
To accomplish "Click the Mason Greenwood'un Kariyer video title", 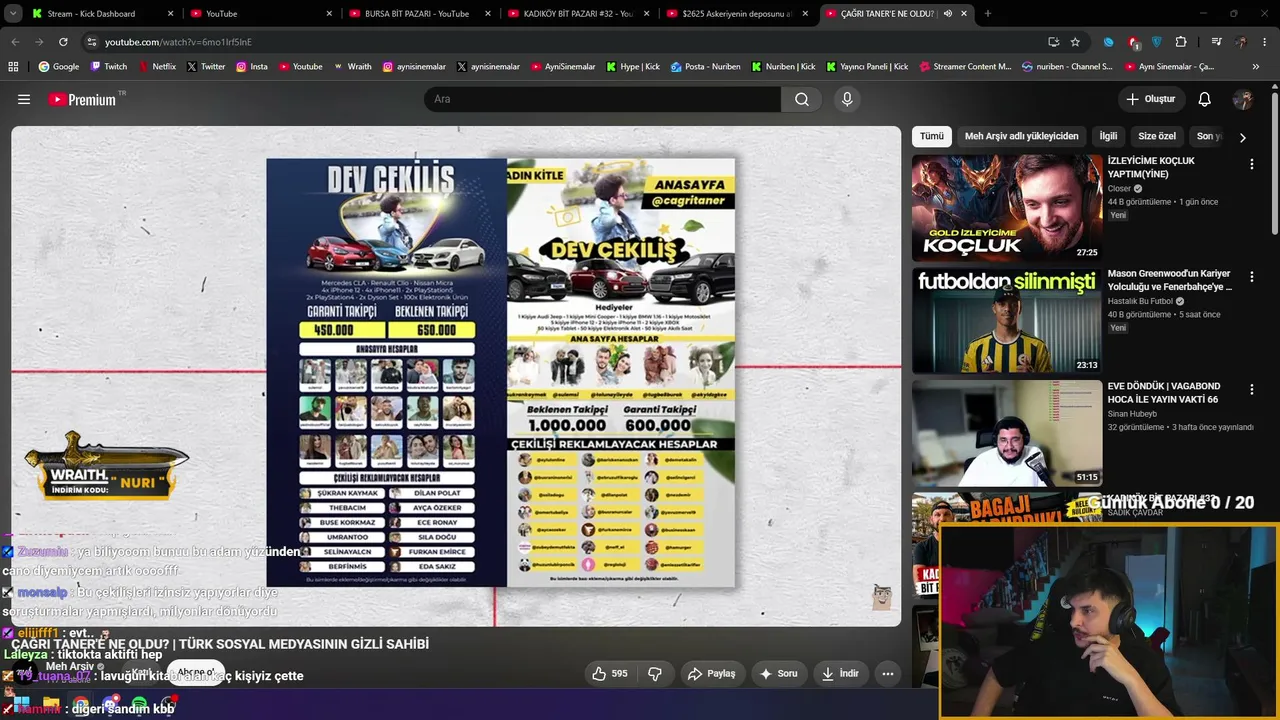I will click(1170, 280).
